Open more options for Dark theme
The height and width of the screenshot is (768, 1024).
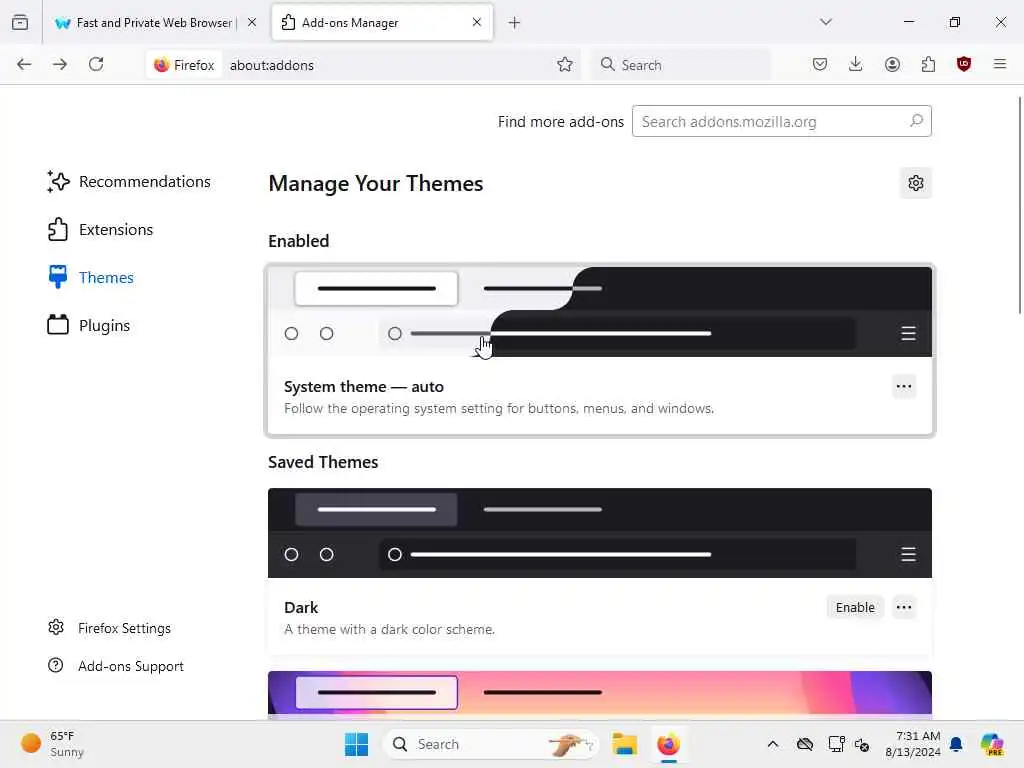tap(904, 607)
